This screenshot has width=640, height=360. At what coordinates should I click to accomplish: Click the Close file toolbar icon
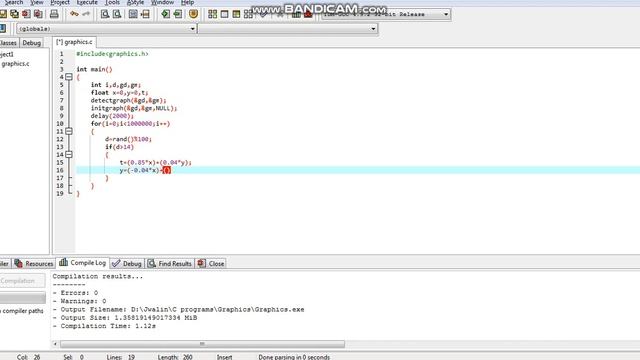(27, 14)
